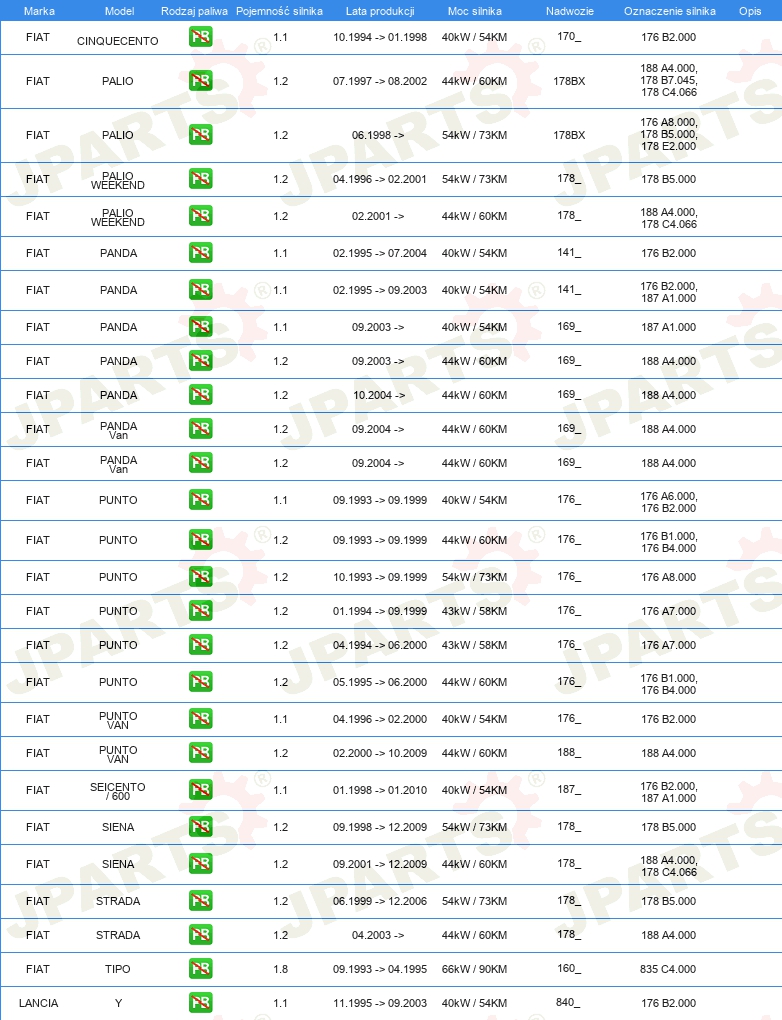
Task: Click fuel icon for PUNTO 04.1994 row
Action: [x=200, y=645]
